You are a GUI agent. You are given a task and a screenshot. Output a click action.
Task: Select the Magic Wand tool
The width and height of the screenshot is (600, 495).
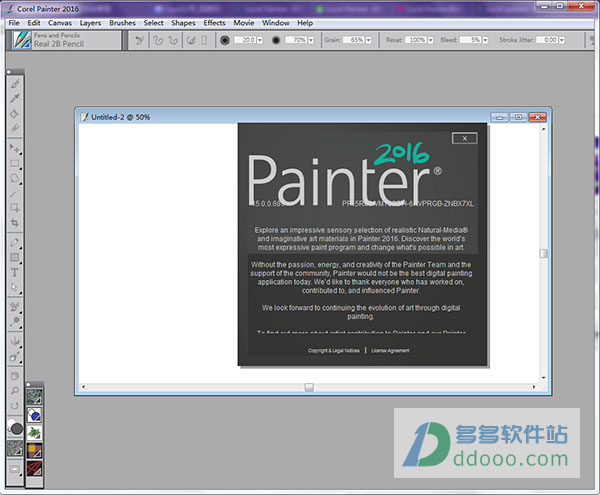[15, 194]
